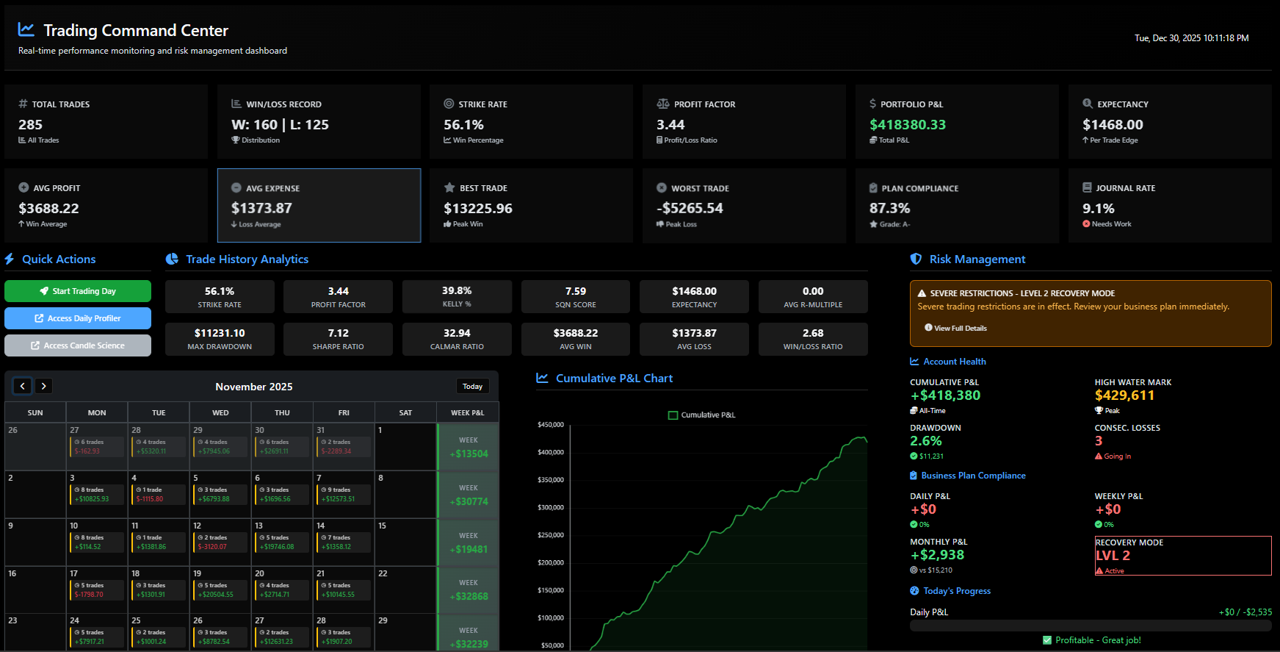Open Access Daily Profiler

(78, 318)
